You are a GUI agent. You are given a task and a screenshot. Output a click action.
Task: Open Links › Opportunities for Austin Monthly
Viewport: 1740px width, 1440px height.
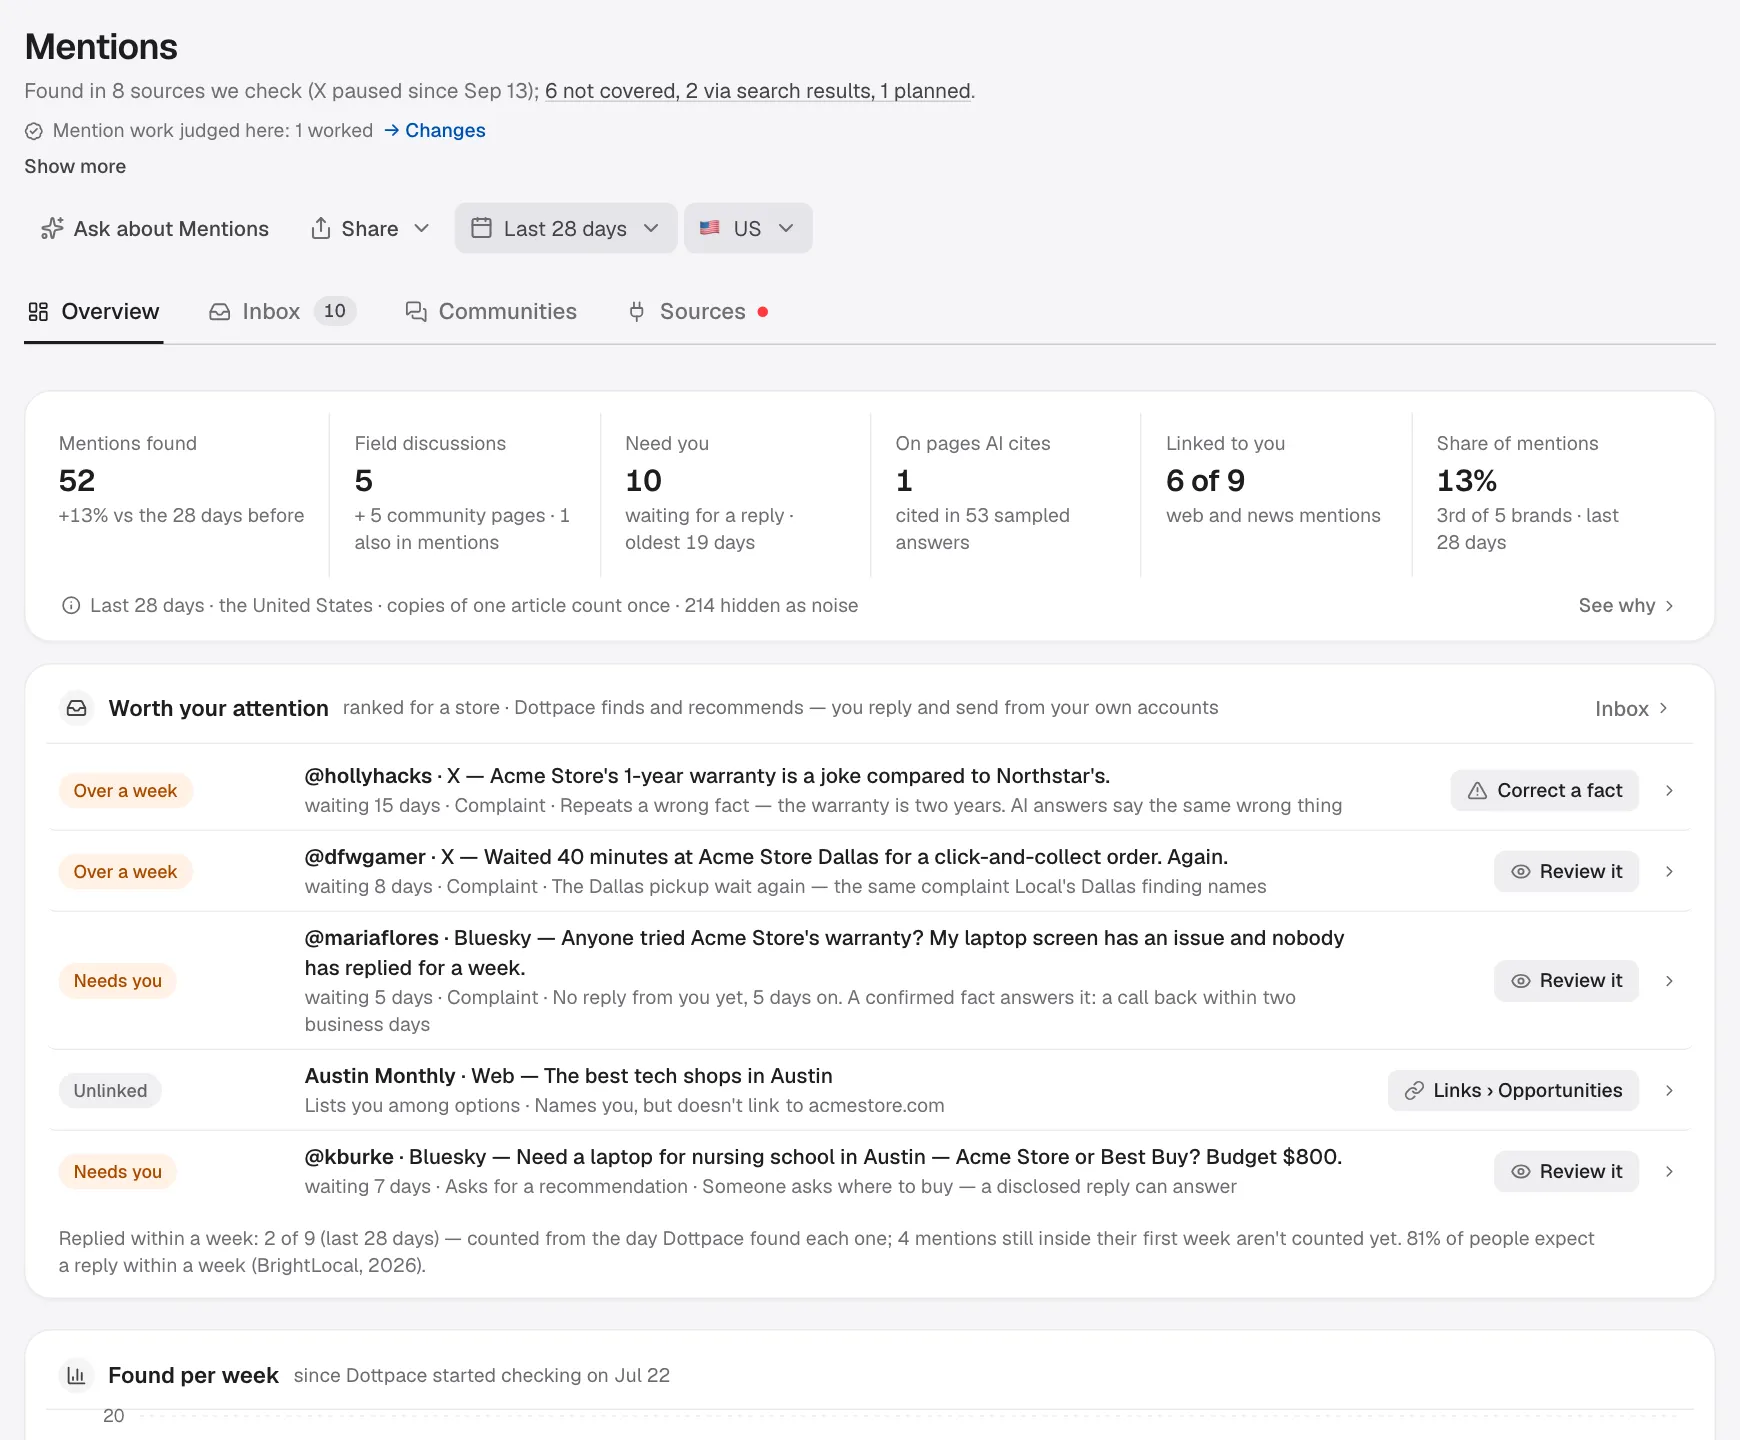1513,1091
